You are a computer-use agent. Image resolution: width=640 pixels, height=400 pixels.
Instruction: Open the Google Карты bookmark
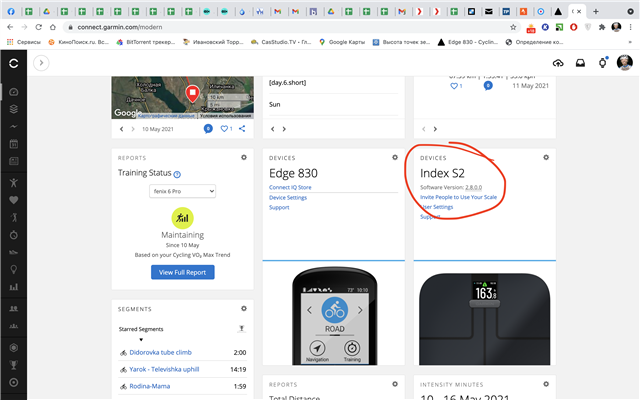[342, 42]
